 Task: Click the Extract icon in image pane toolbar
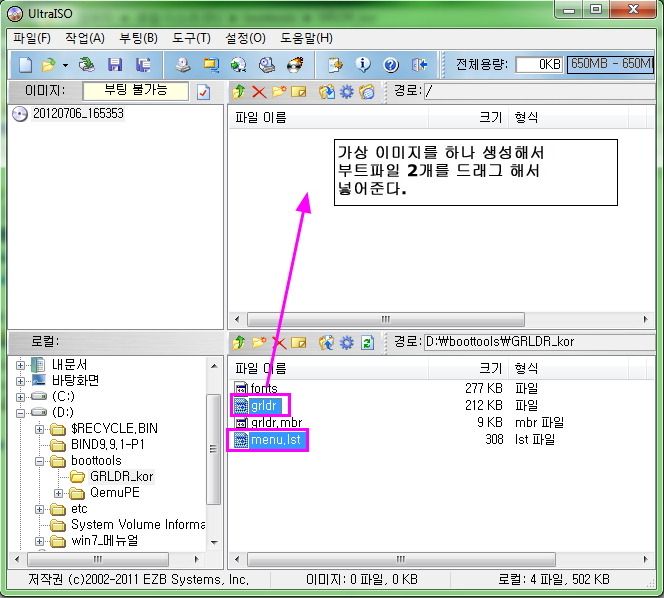pos(326,91)
